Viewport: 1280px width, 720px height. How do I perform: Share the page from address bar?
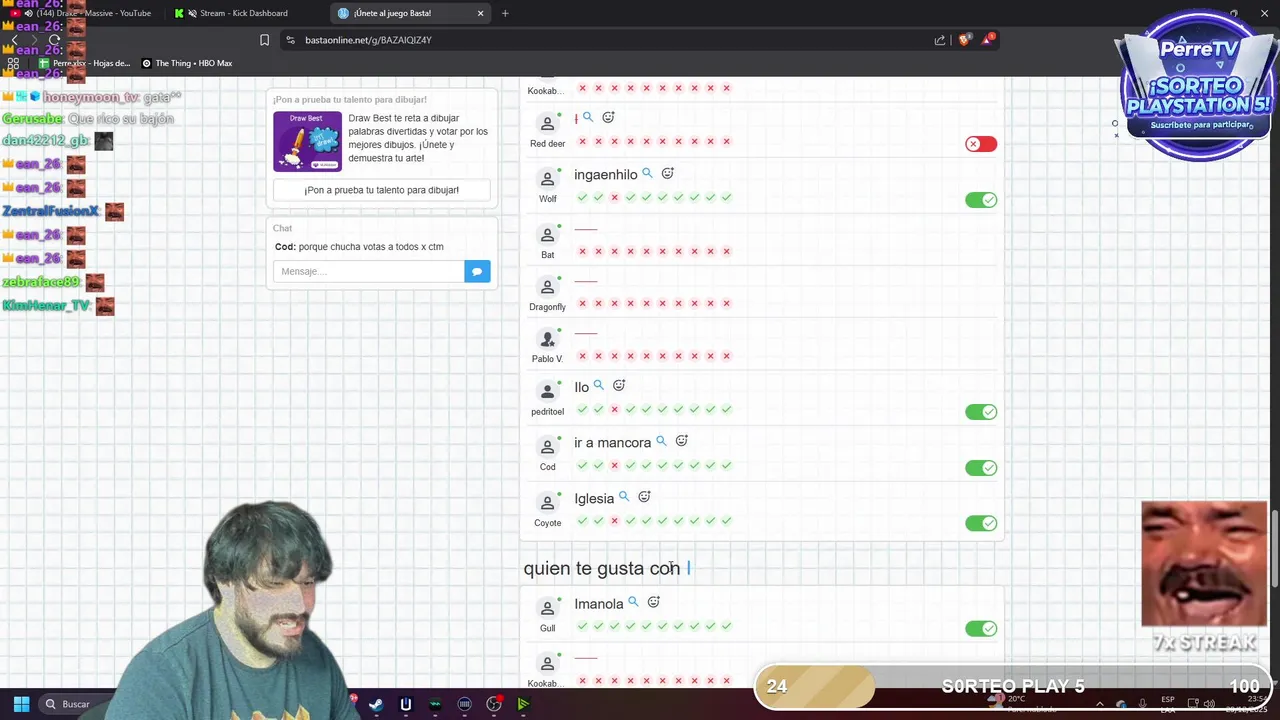940,40
